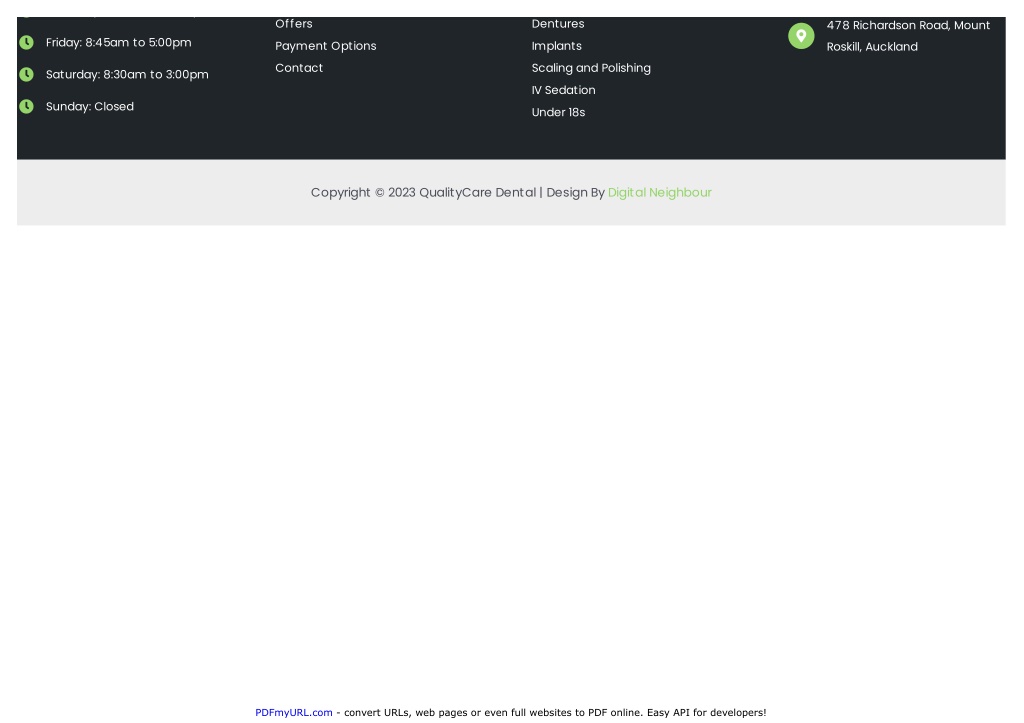Open the Payment Options link
The height and width of the screenshot is (723, 1024).
point(326,46)
